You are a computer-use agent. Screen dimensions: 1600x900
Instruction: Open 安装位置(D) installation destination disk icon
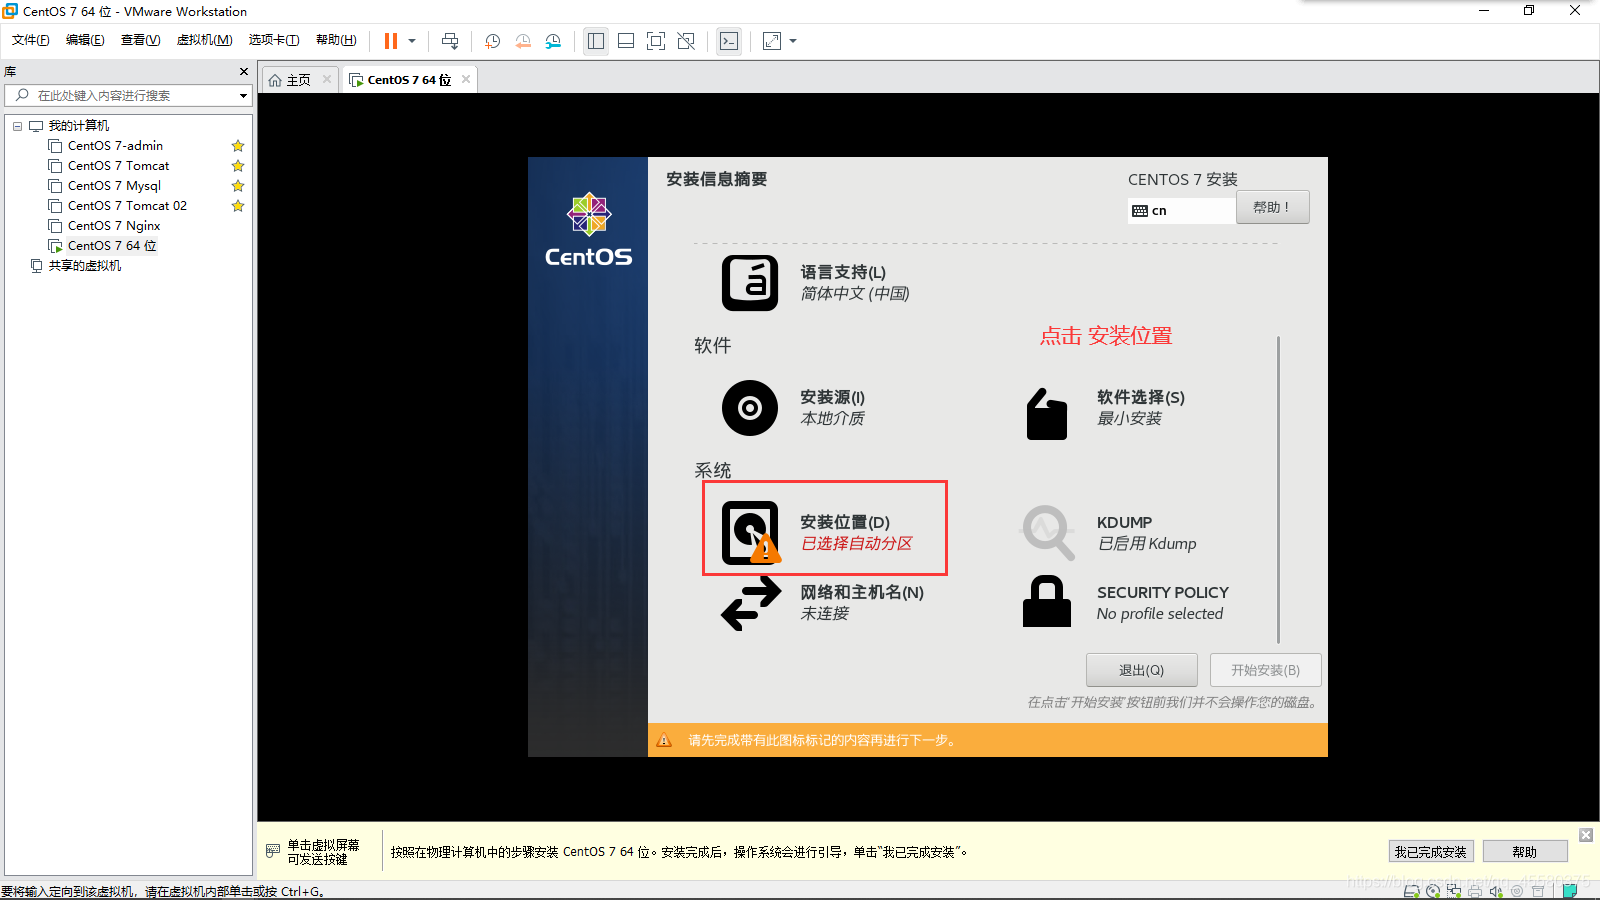pos(750,532)
